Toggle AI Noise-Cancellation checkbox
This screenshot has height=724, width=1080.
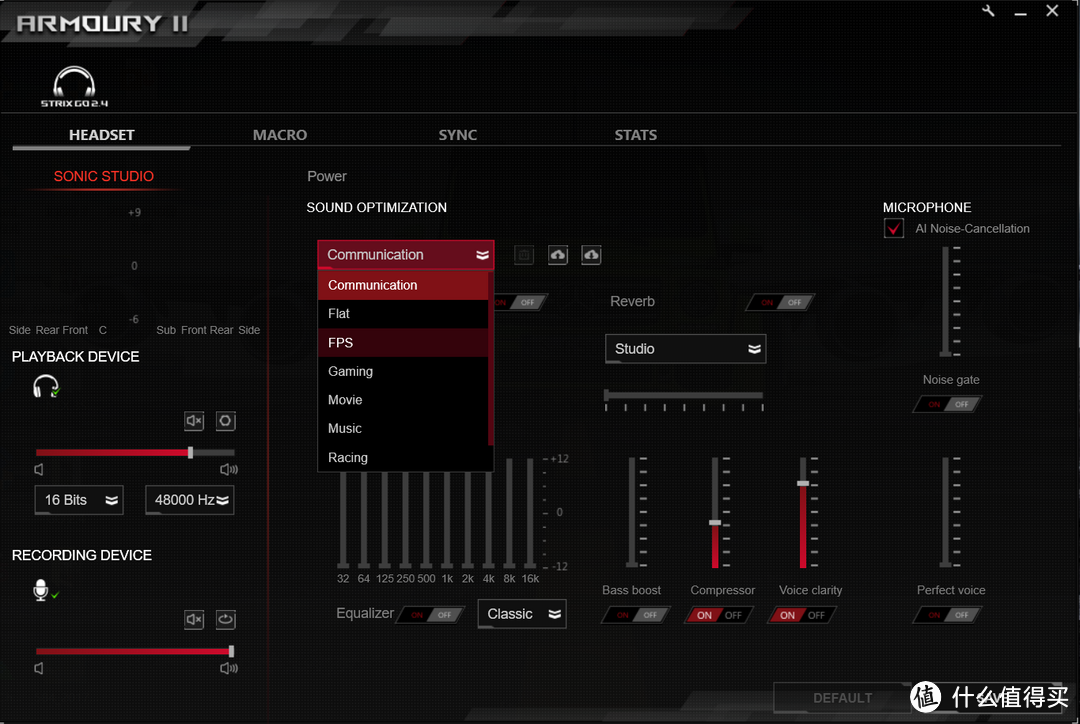click(x=893, y=228)
